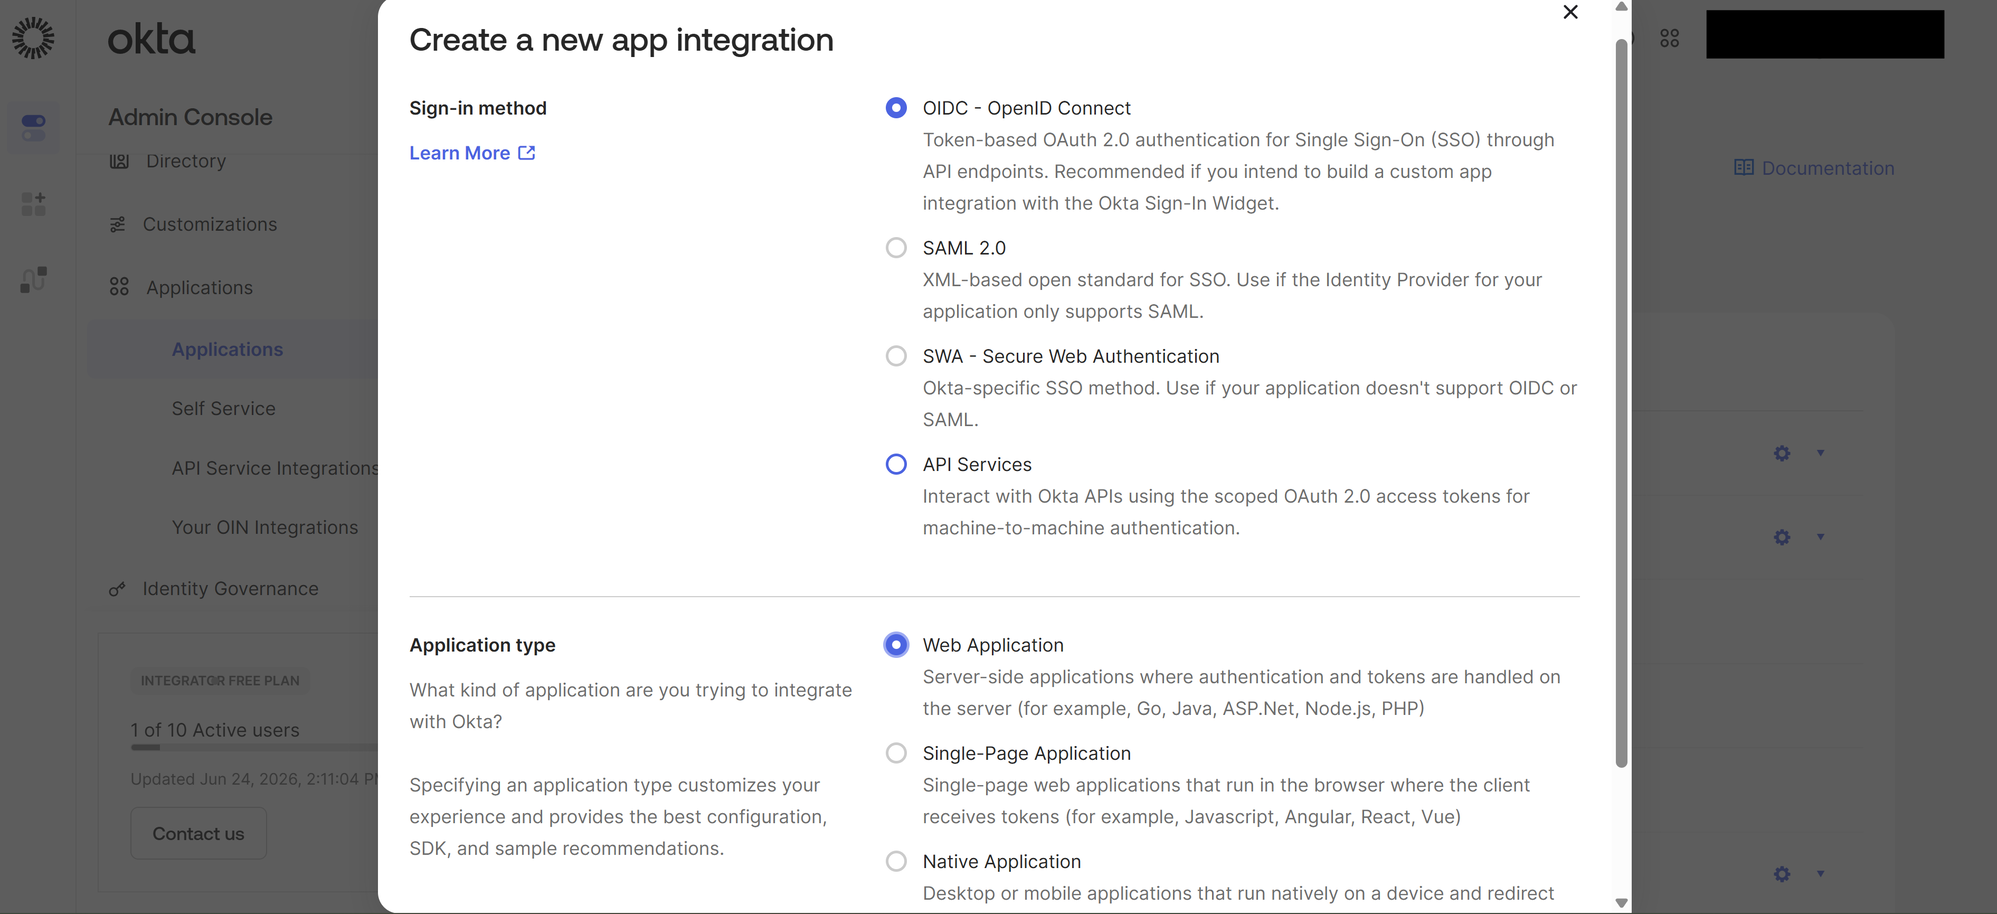Click the Active users progress bar
This screenshot has width=1997, height=914.
[x=254, y=747]
